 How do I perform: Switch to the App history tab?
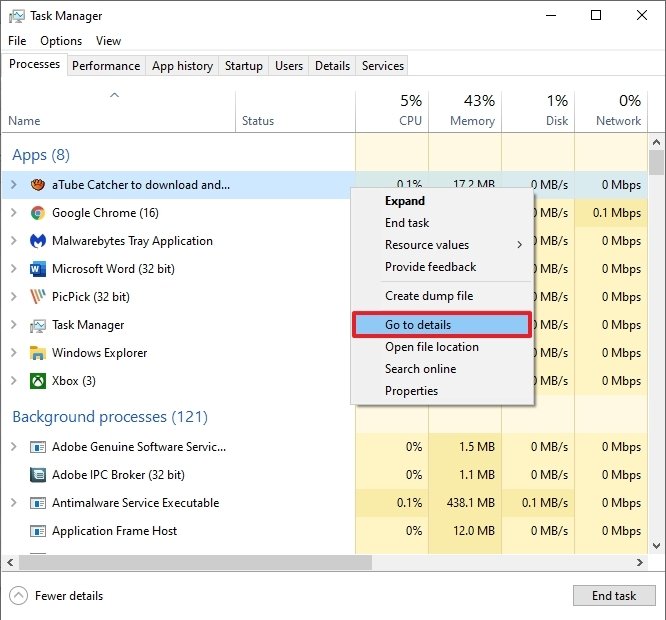[182, 66]
